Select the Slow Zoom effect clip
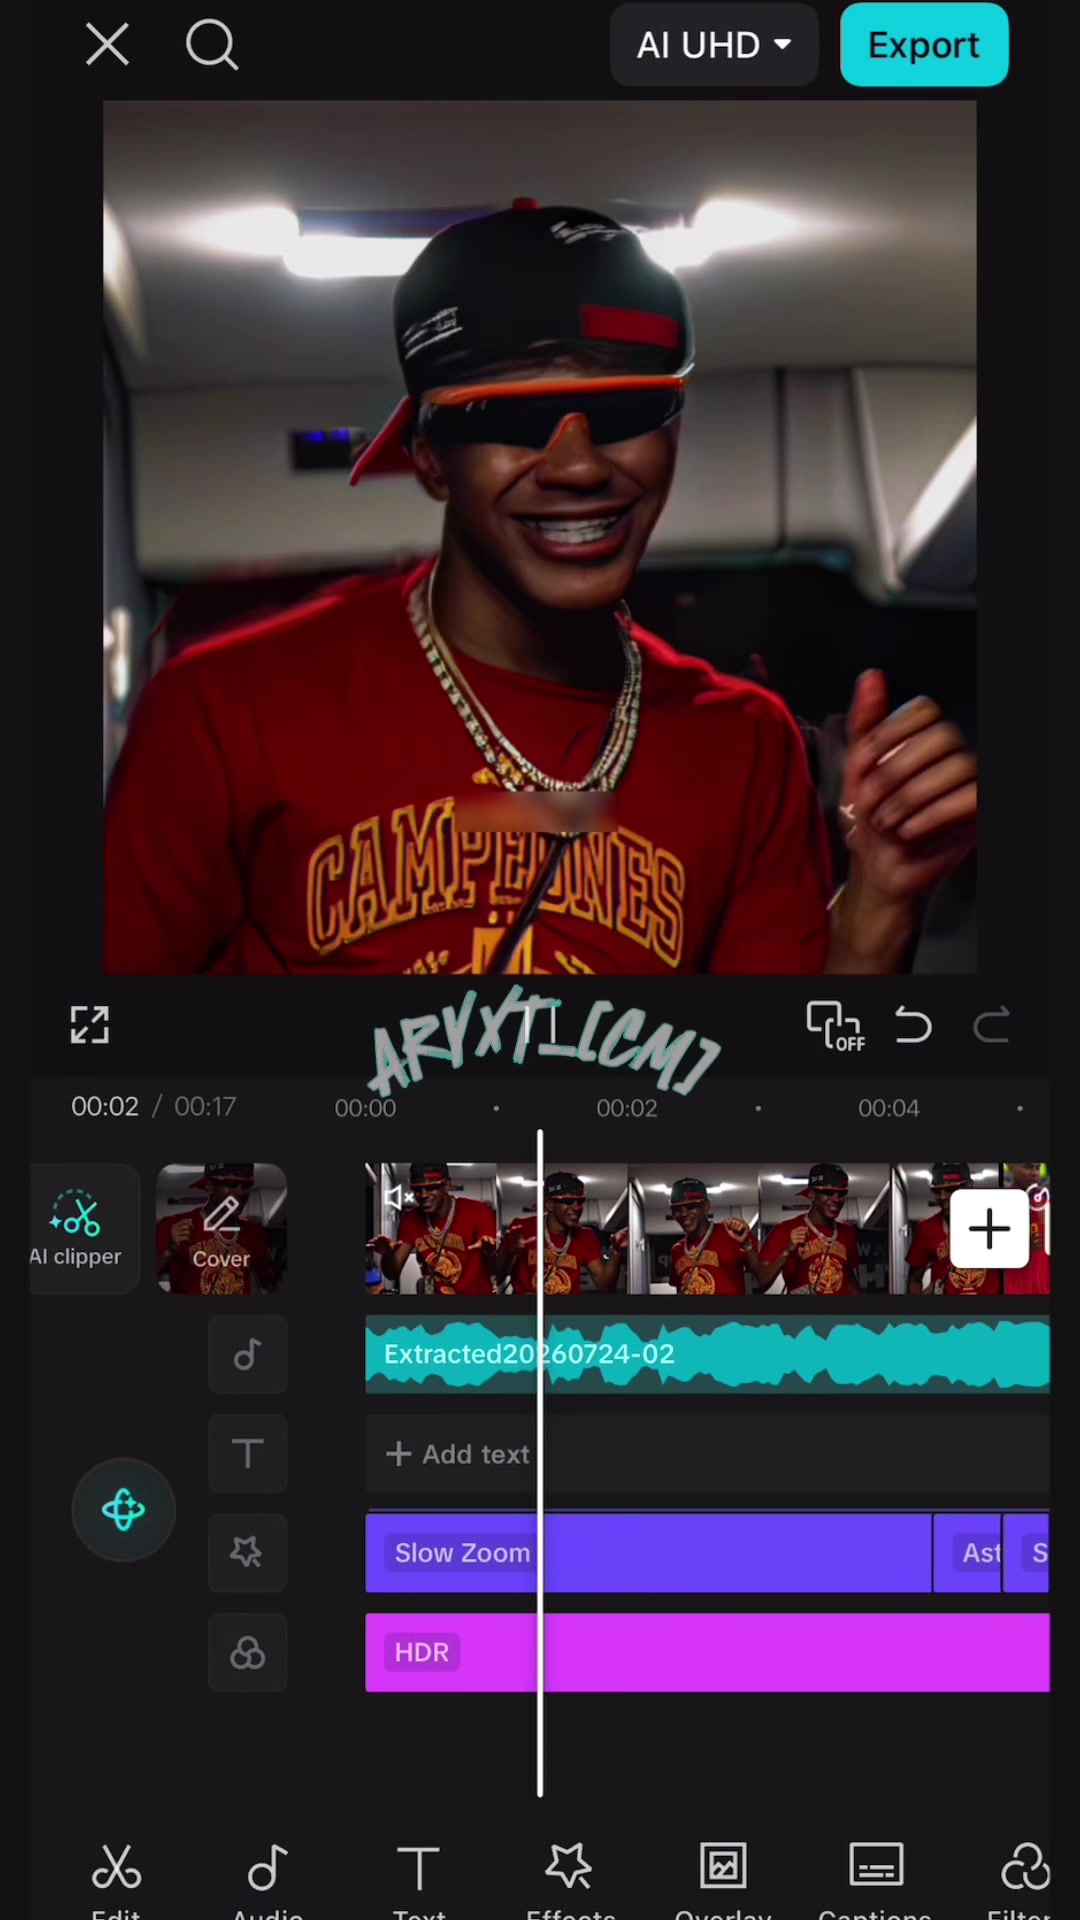 648,1553
